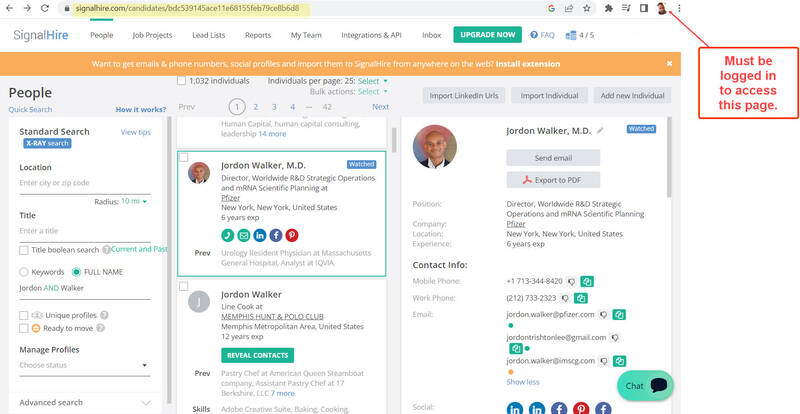The height and width of the screenshot is (414, 800).
Task: Select the Keywords radio button
Action: point(24,271)
